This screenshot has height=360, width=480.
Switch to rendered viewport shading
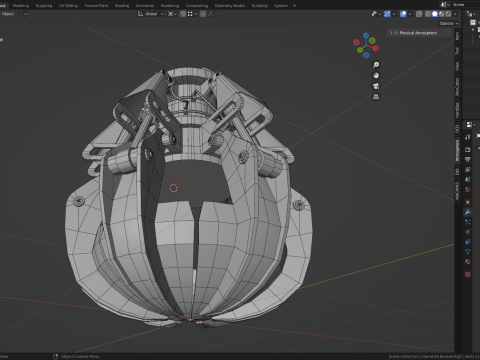click(448, 14)
